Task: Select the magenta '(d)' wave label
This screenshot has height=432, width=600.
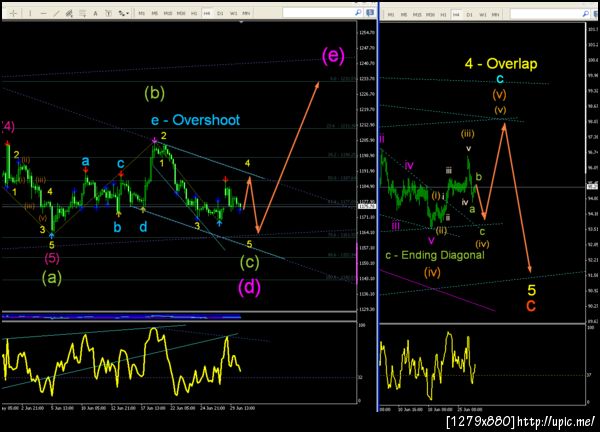Action: pyautogui.click(x=249, y=287)
